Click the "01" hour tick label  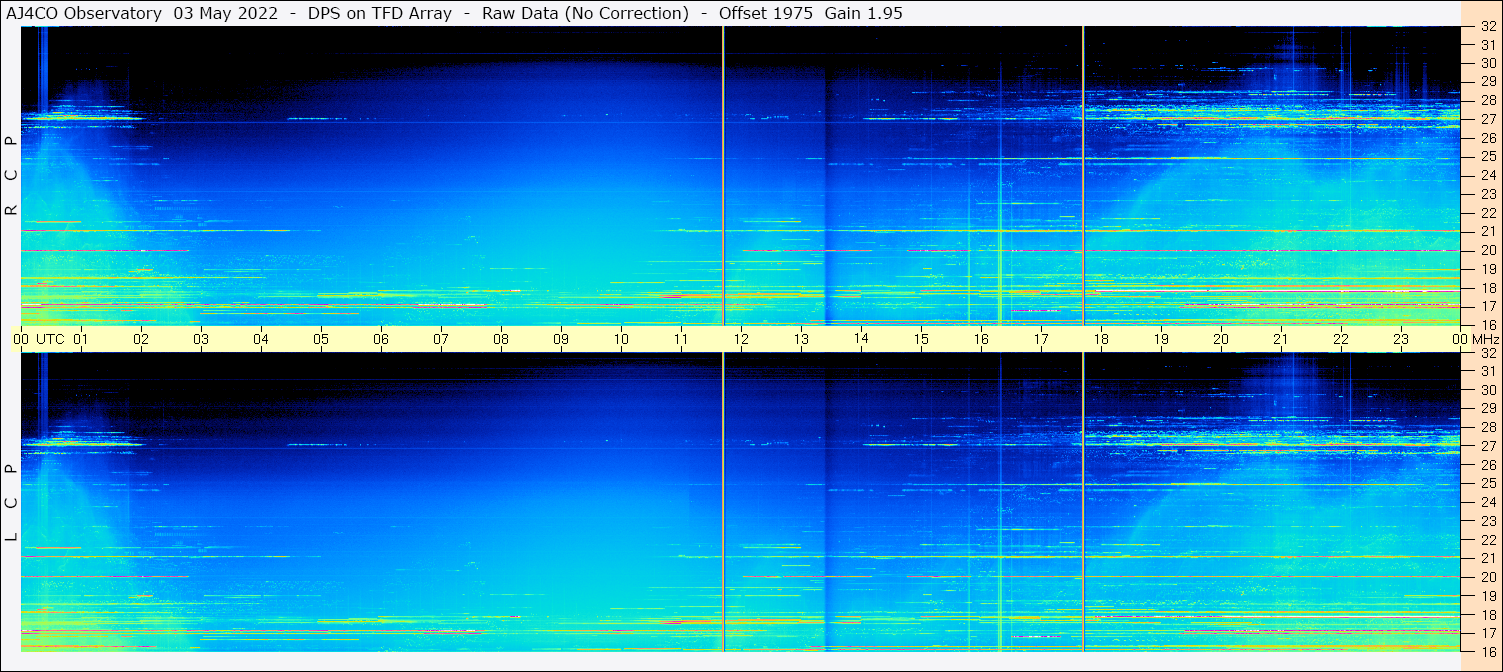tap(81, 339)
